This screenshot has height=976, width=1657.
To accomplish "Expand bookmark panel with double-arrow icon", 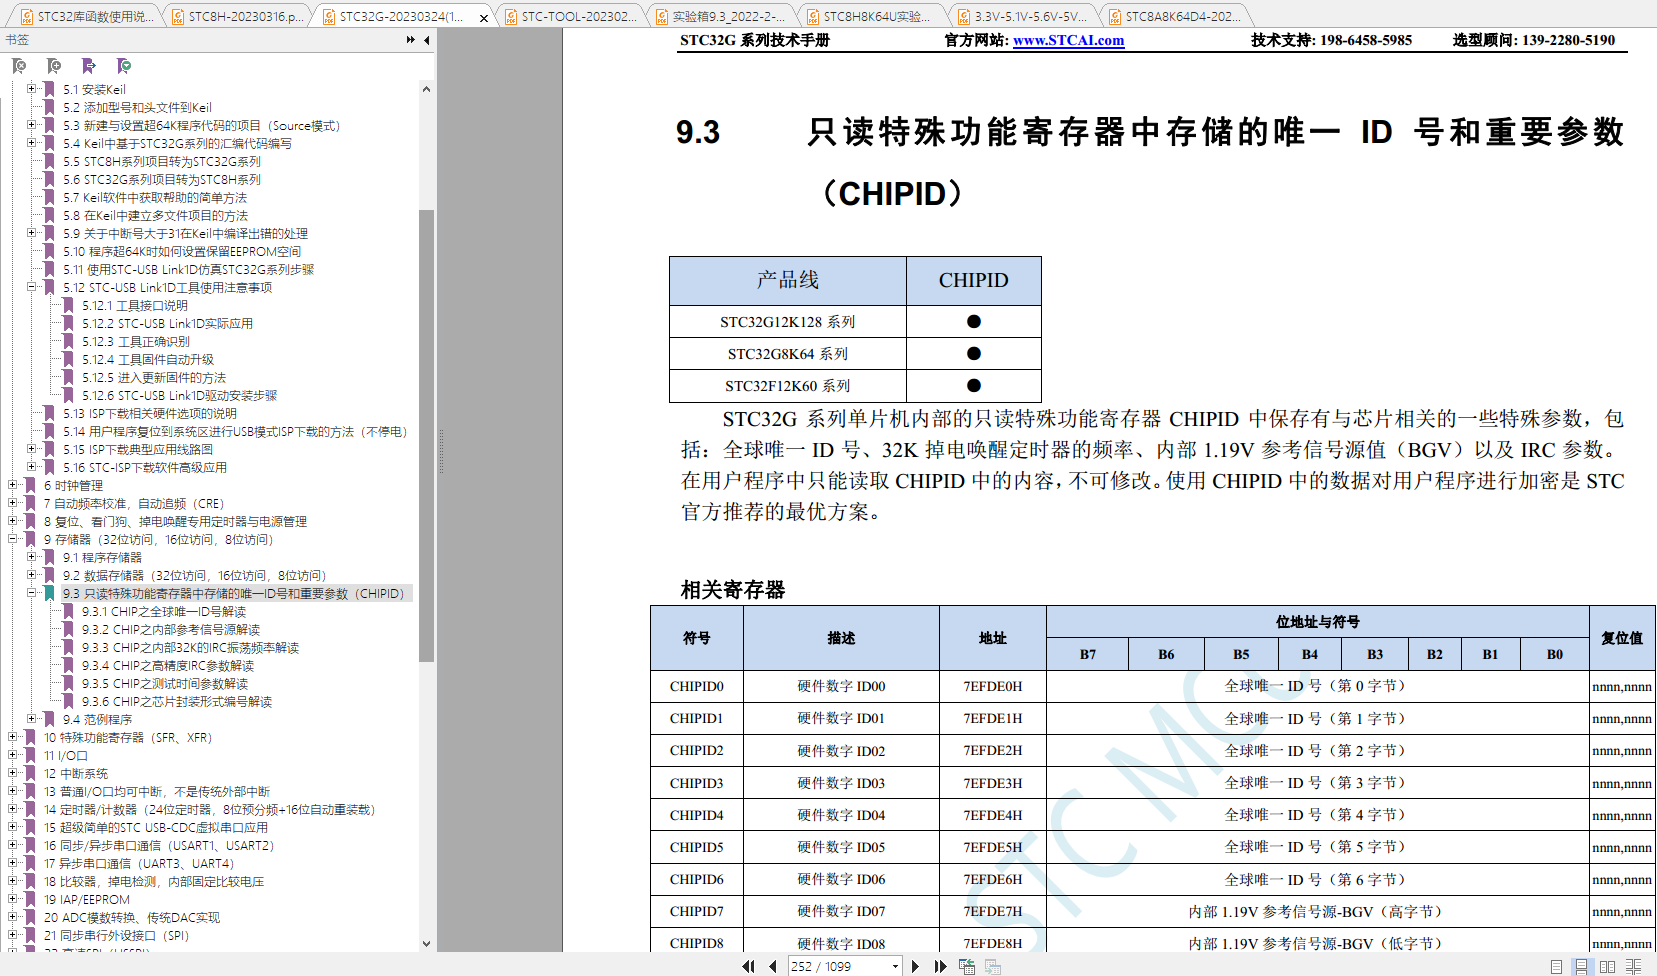I will coord(411,40).
